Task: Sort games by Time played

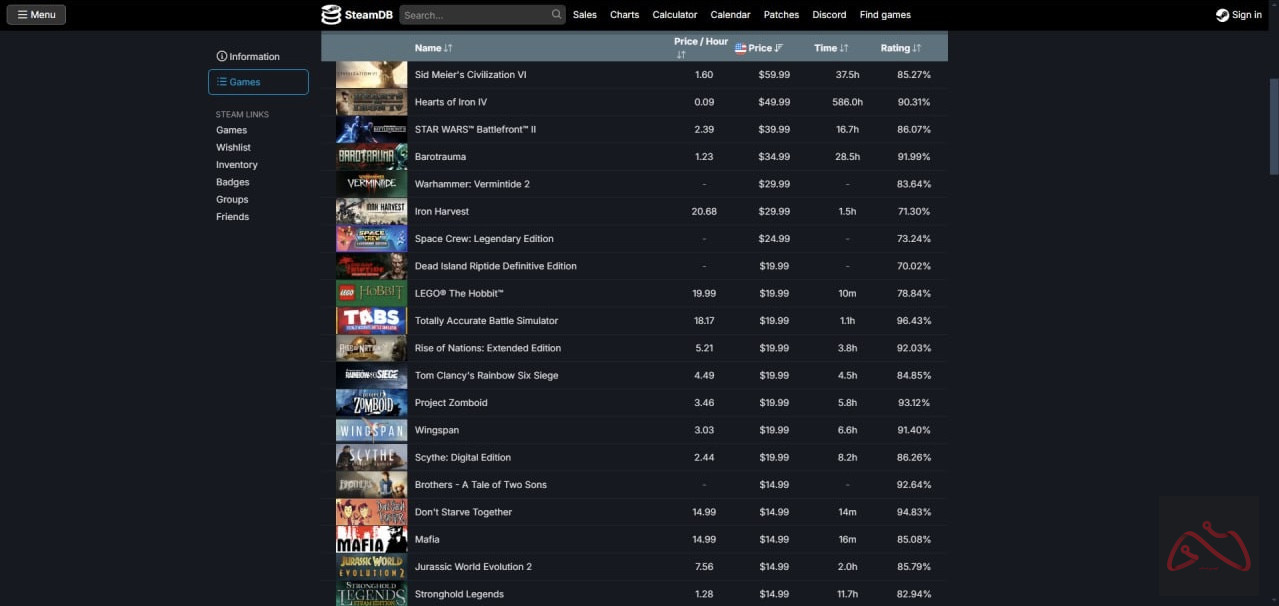Action: point(831,48)
